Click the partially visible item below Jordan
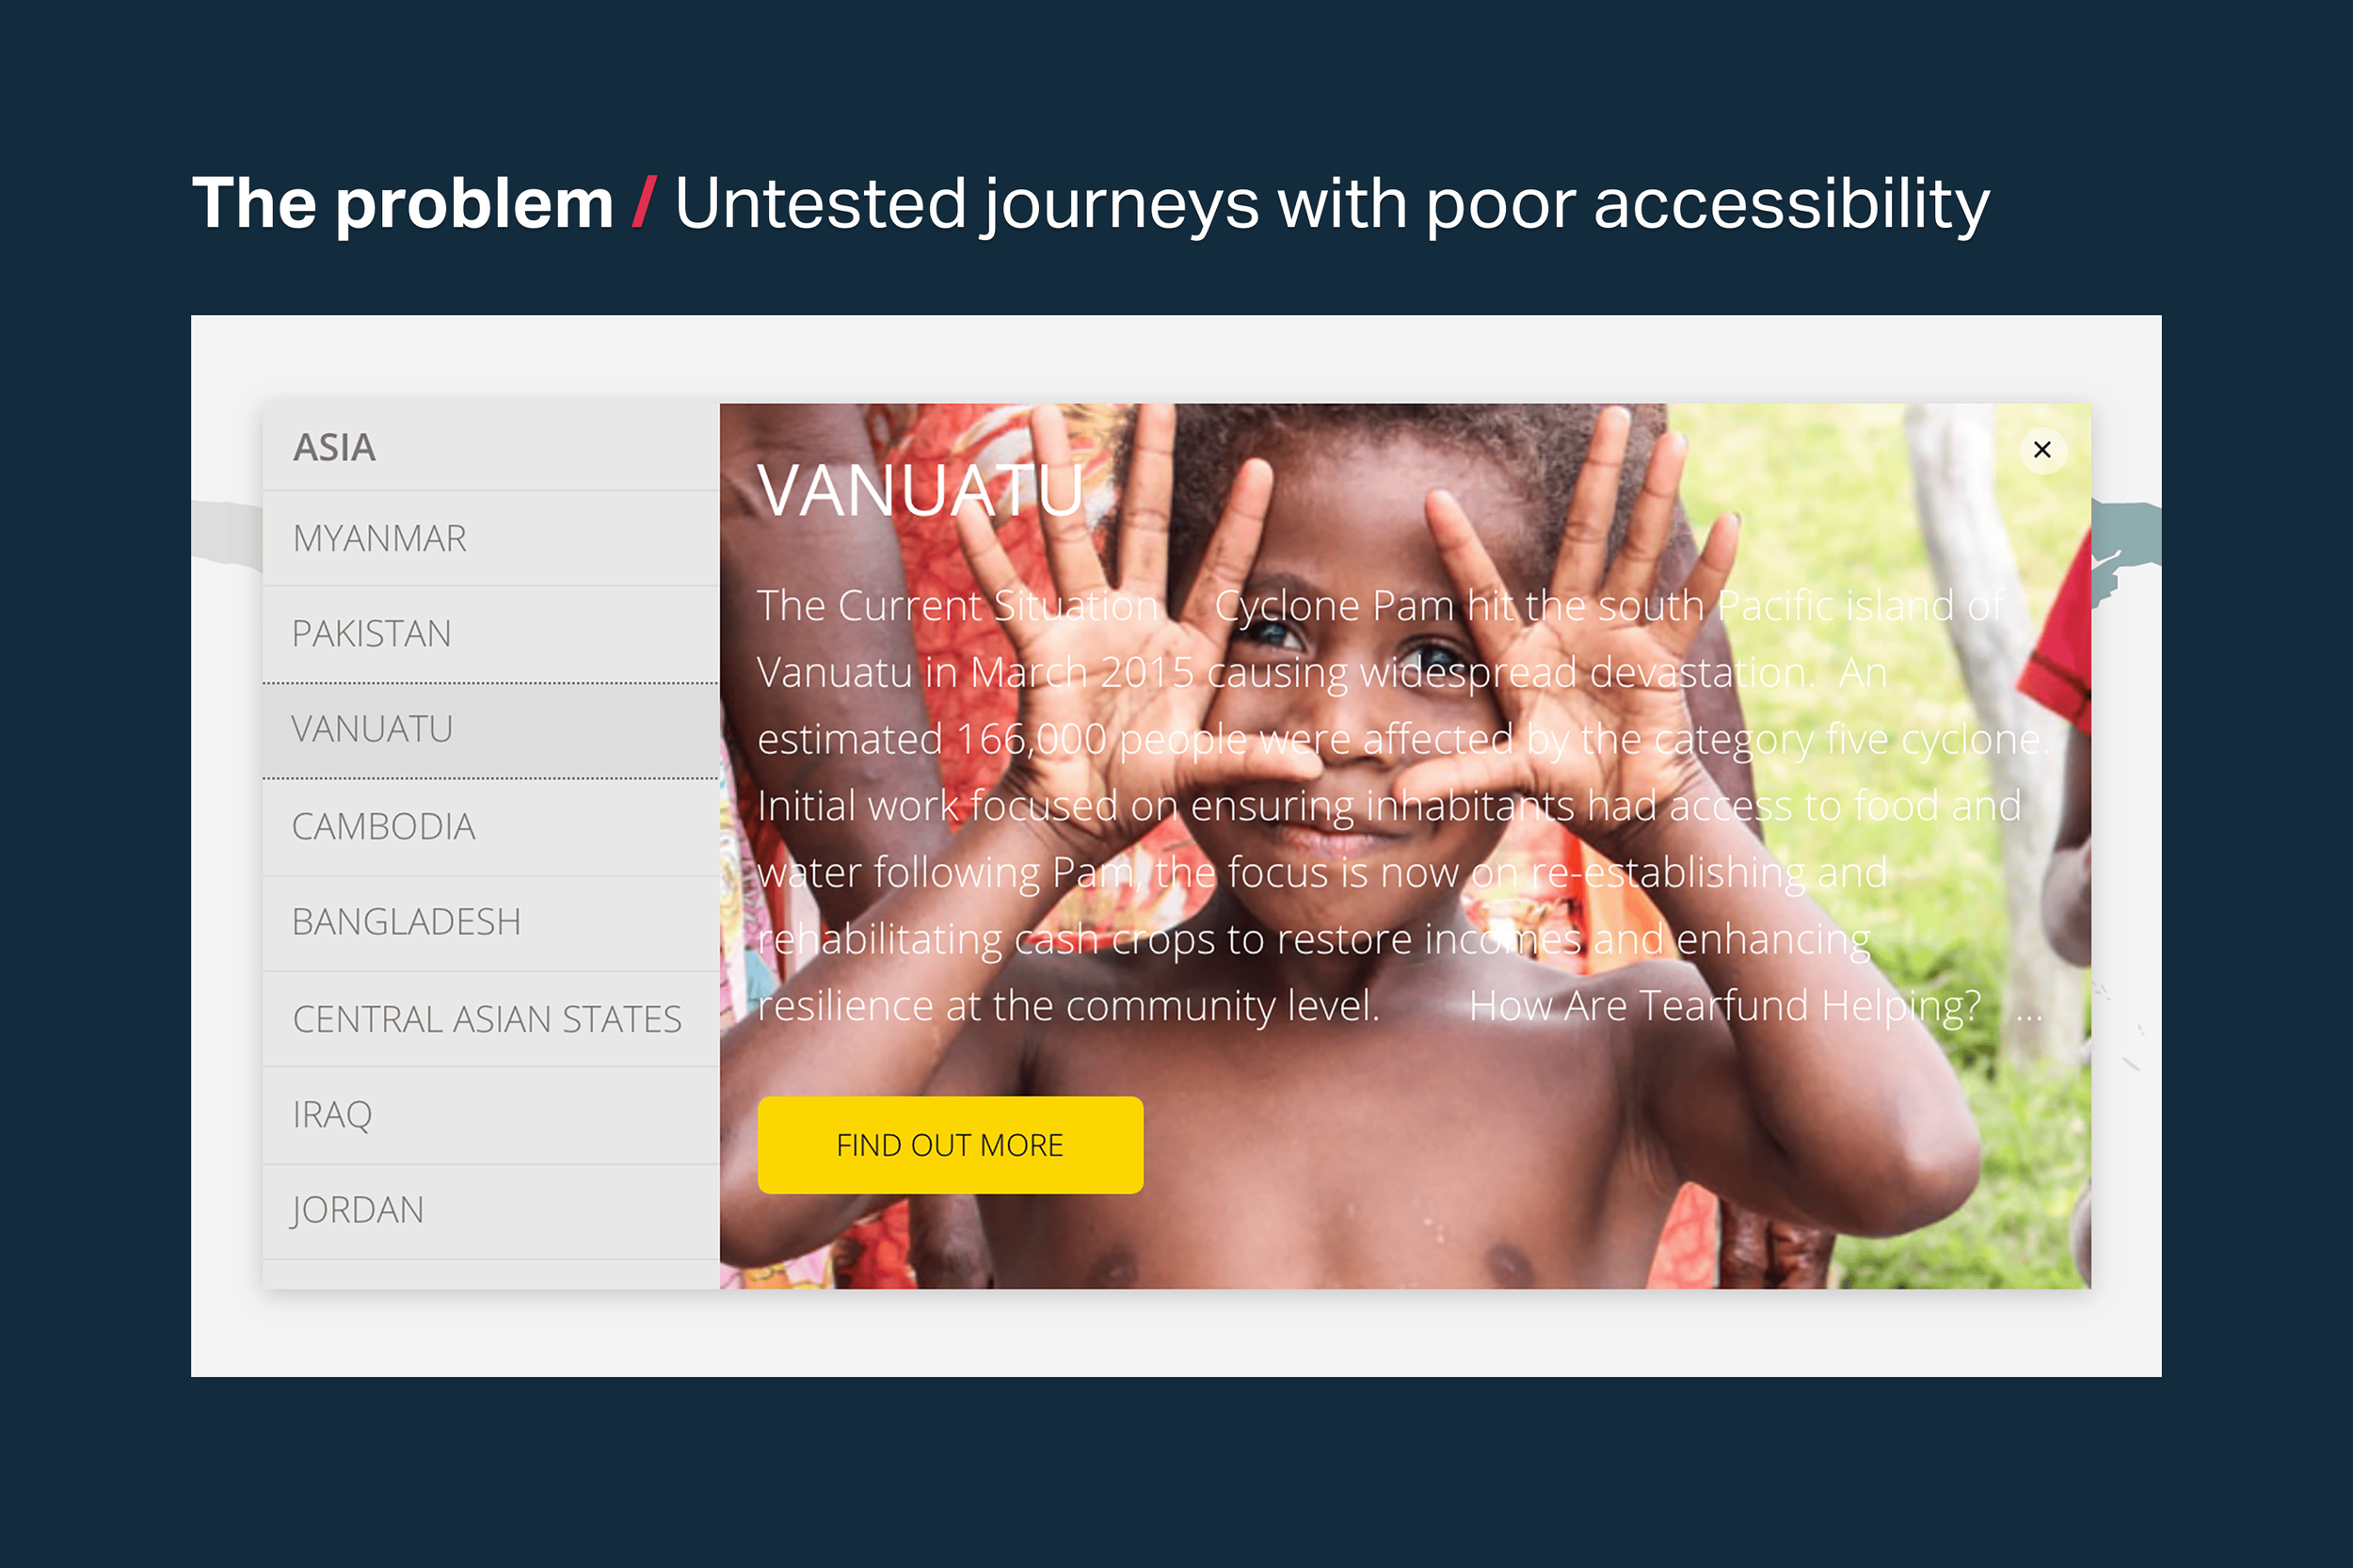Image resolution: width=2353 pixels, height=1568 pixels. pyautogui.click(x=491, y=1275)
